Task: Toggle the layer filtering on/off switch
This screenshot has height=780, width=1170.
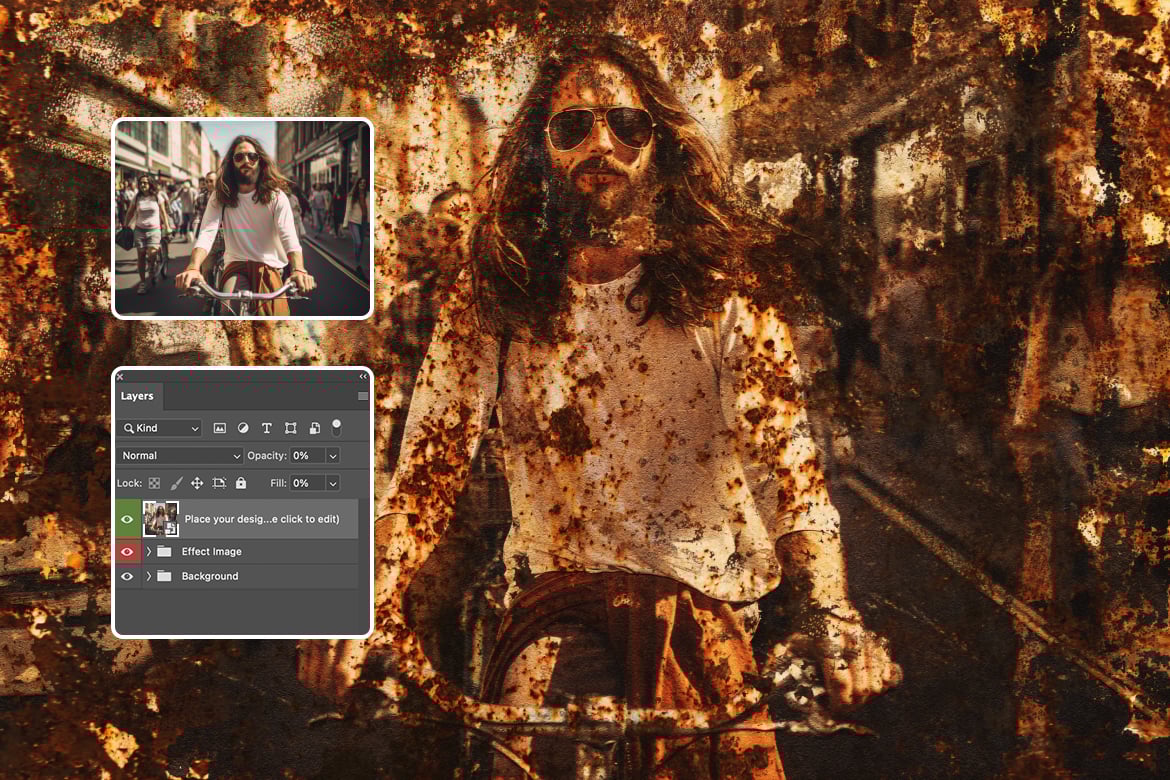Action: [337, 428]
